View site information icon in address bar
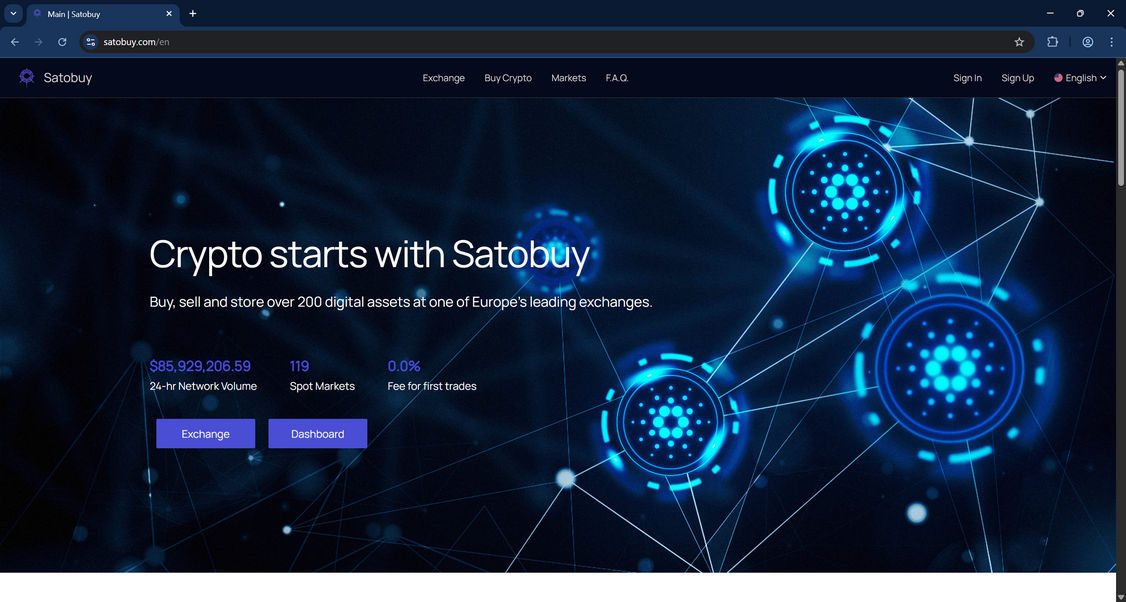Viewport: 1126px width, 602px height. 90,42
